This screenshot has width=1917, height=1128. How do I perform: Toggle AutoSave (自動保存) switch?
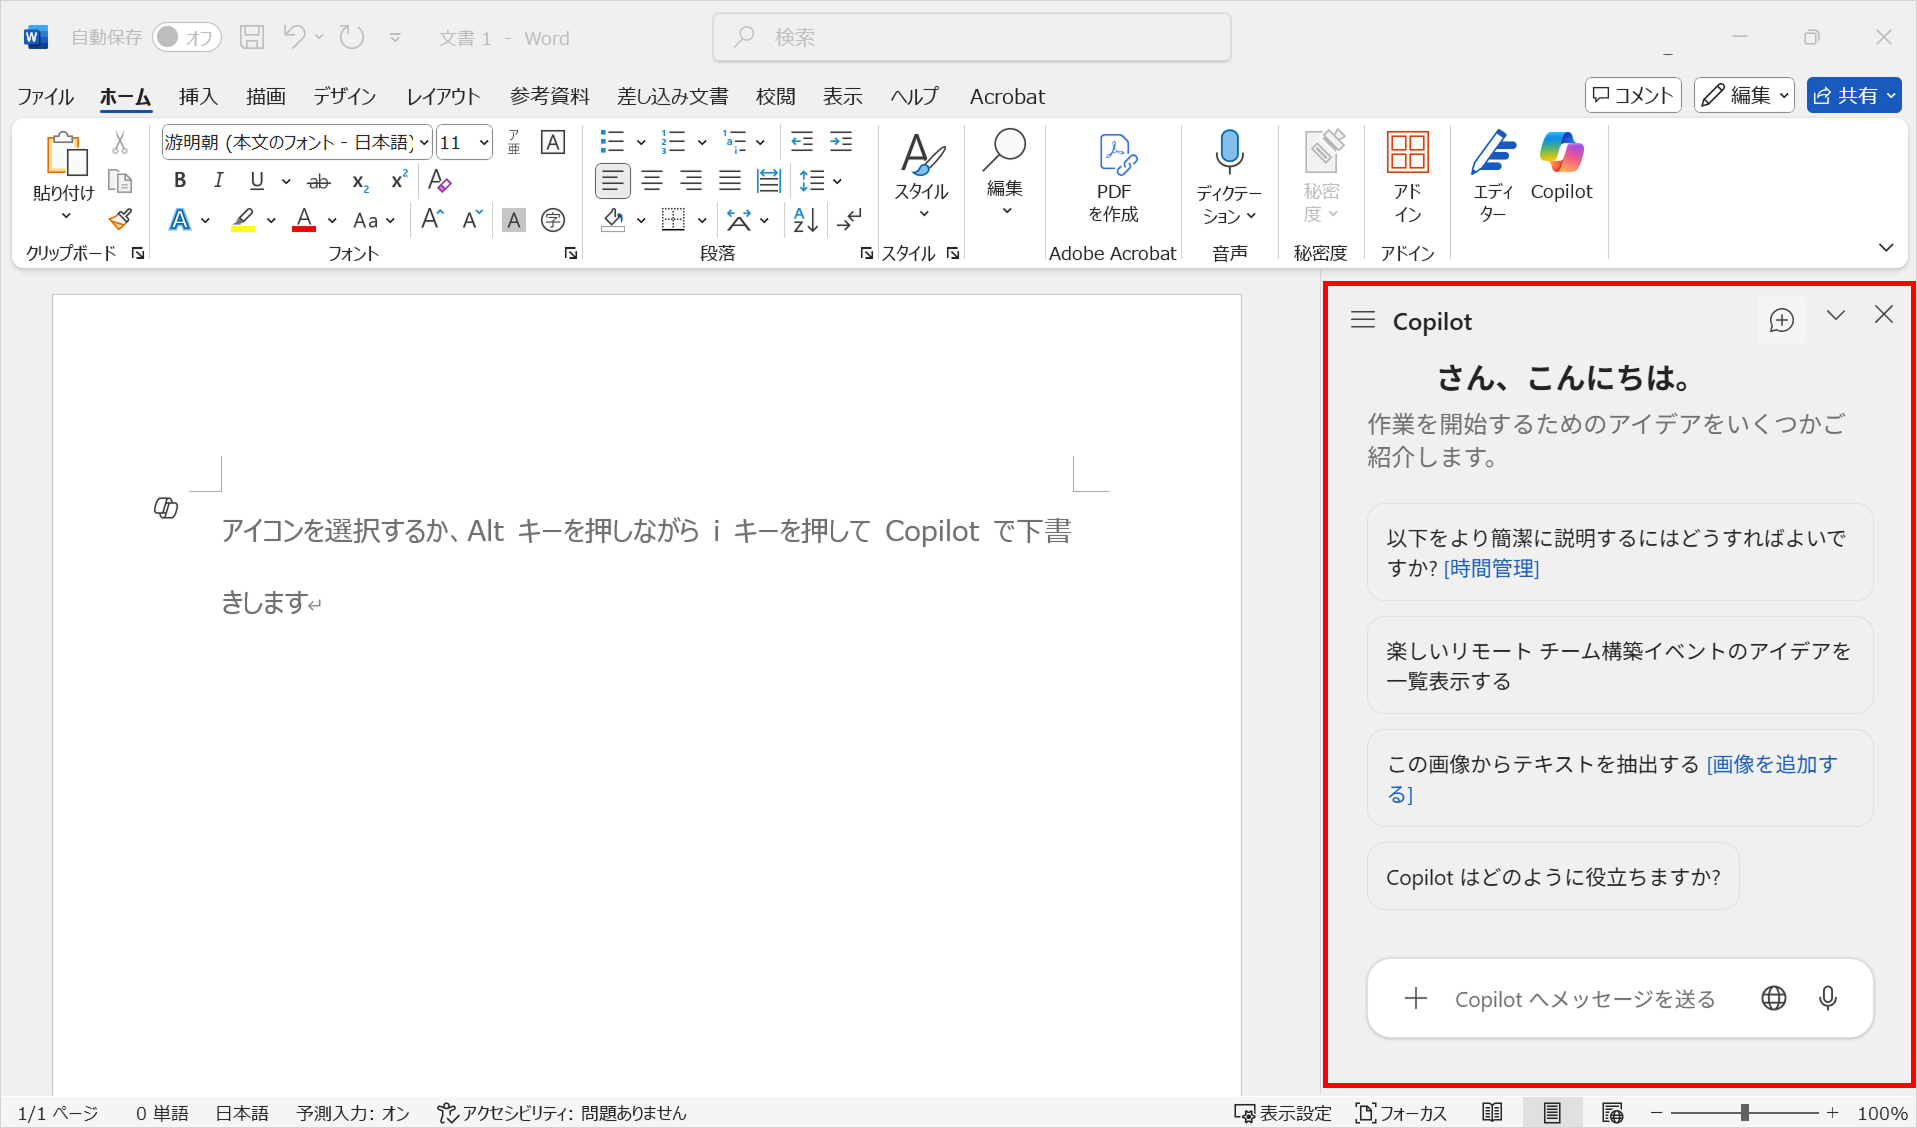(x=186, y=37)
